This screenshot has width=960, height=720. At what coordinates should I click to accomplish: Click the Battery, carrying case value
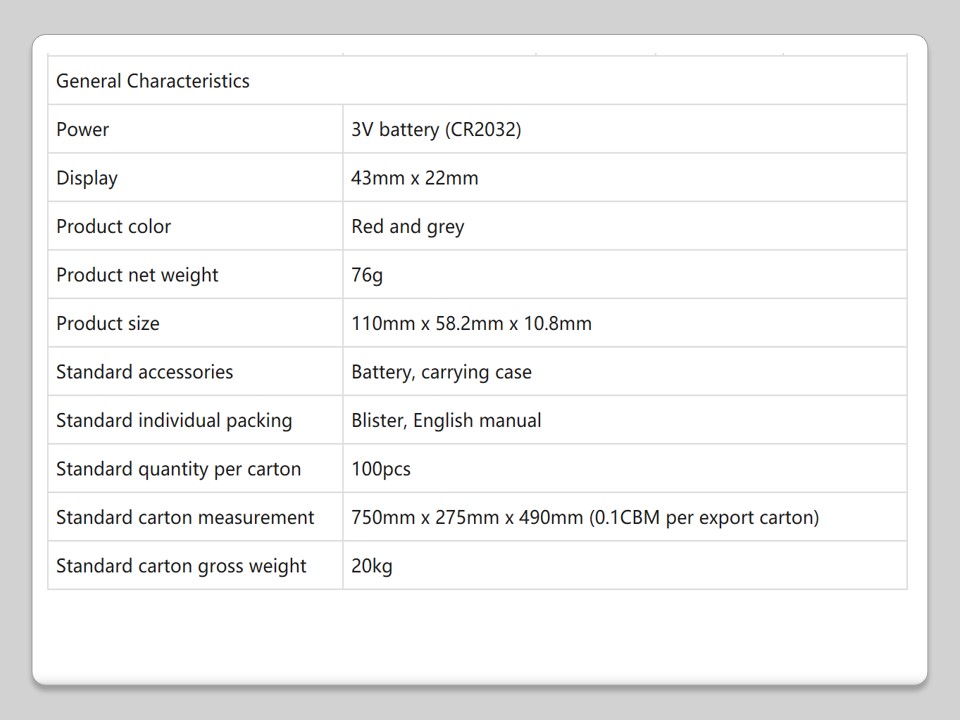click(441, 372)
